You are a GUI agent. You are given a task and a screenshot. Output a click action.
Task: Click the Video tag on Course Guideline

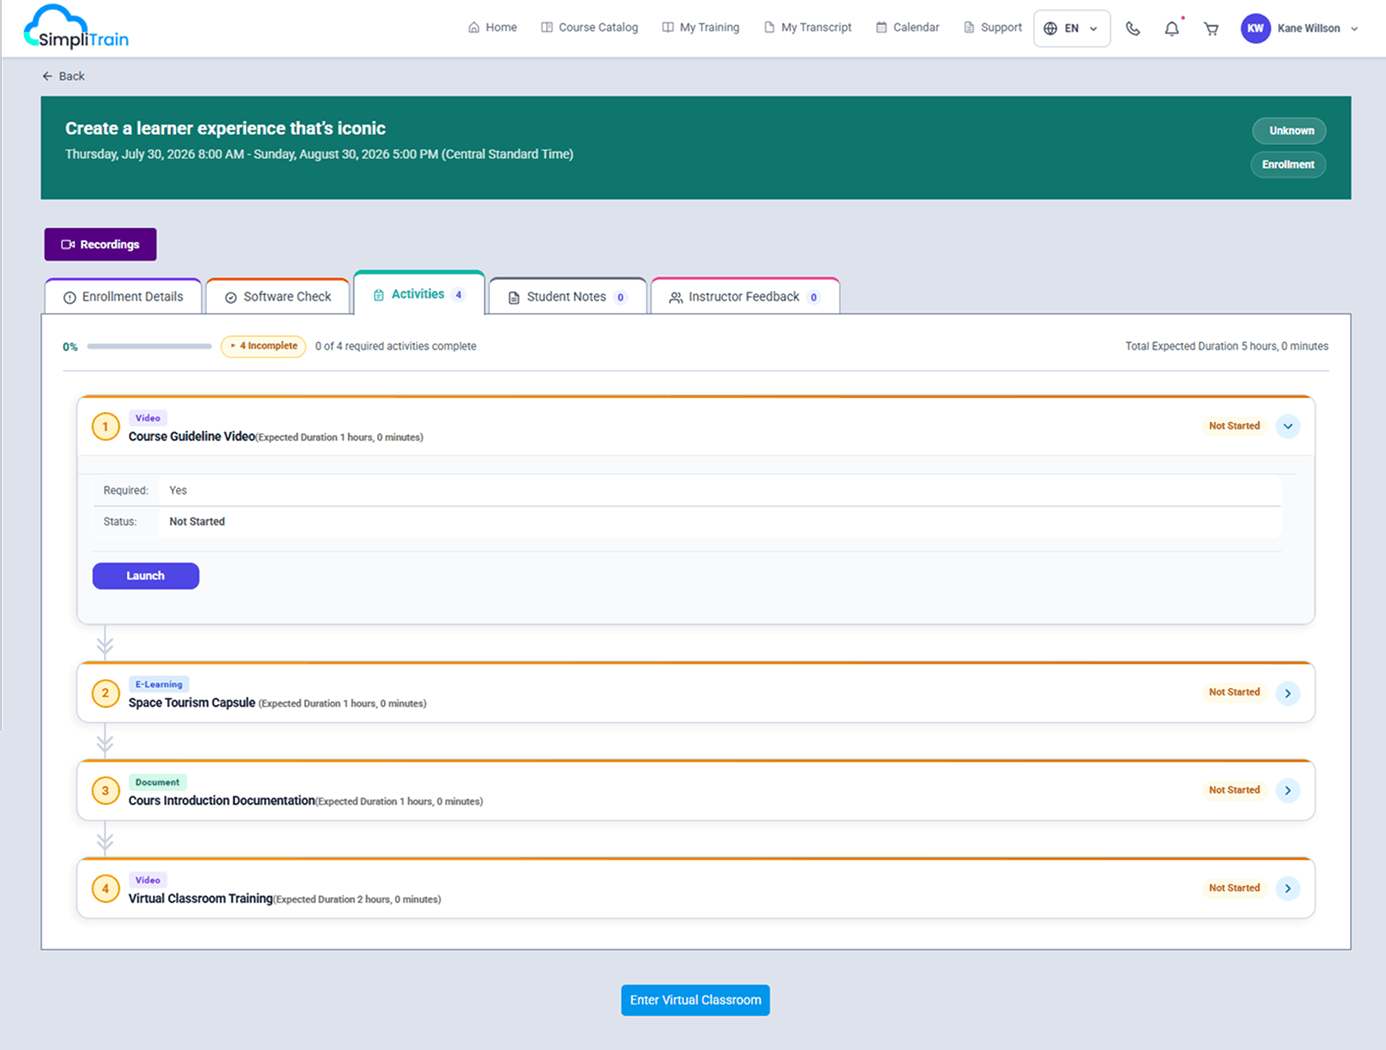pyautogui.click(x=148, y=418)
